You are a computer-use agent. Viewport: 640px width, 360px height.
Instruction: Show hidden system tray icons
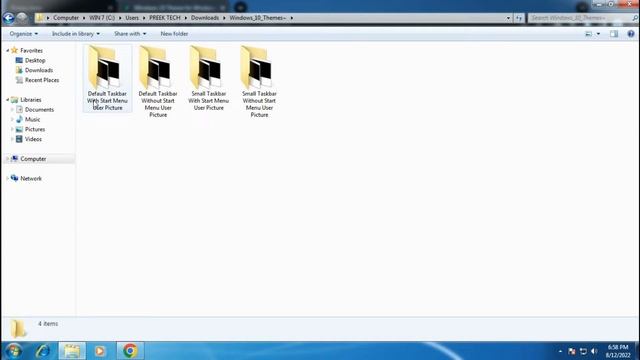[x=560, y=351]
